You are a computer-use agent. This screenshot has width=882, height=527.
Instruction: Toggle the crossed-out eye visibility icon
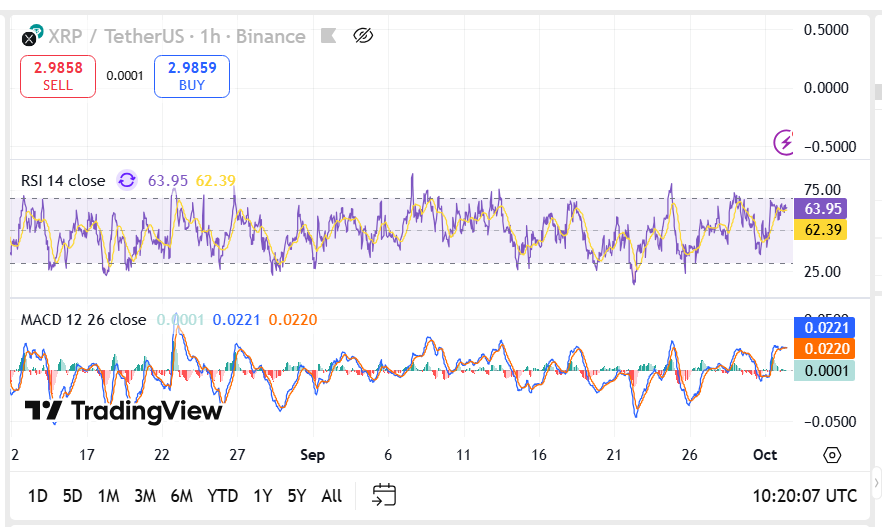363,37
